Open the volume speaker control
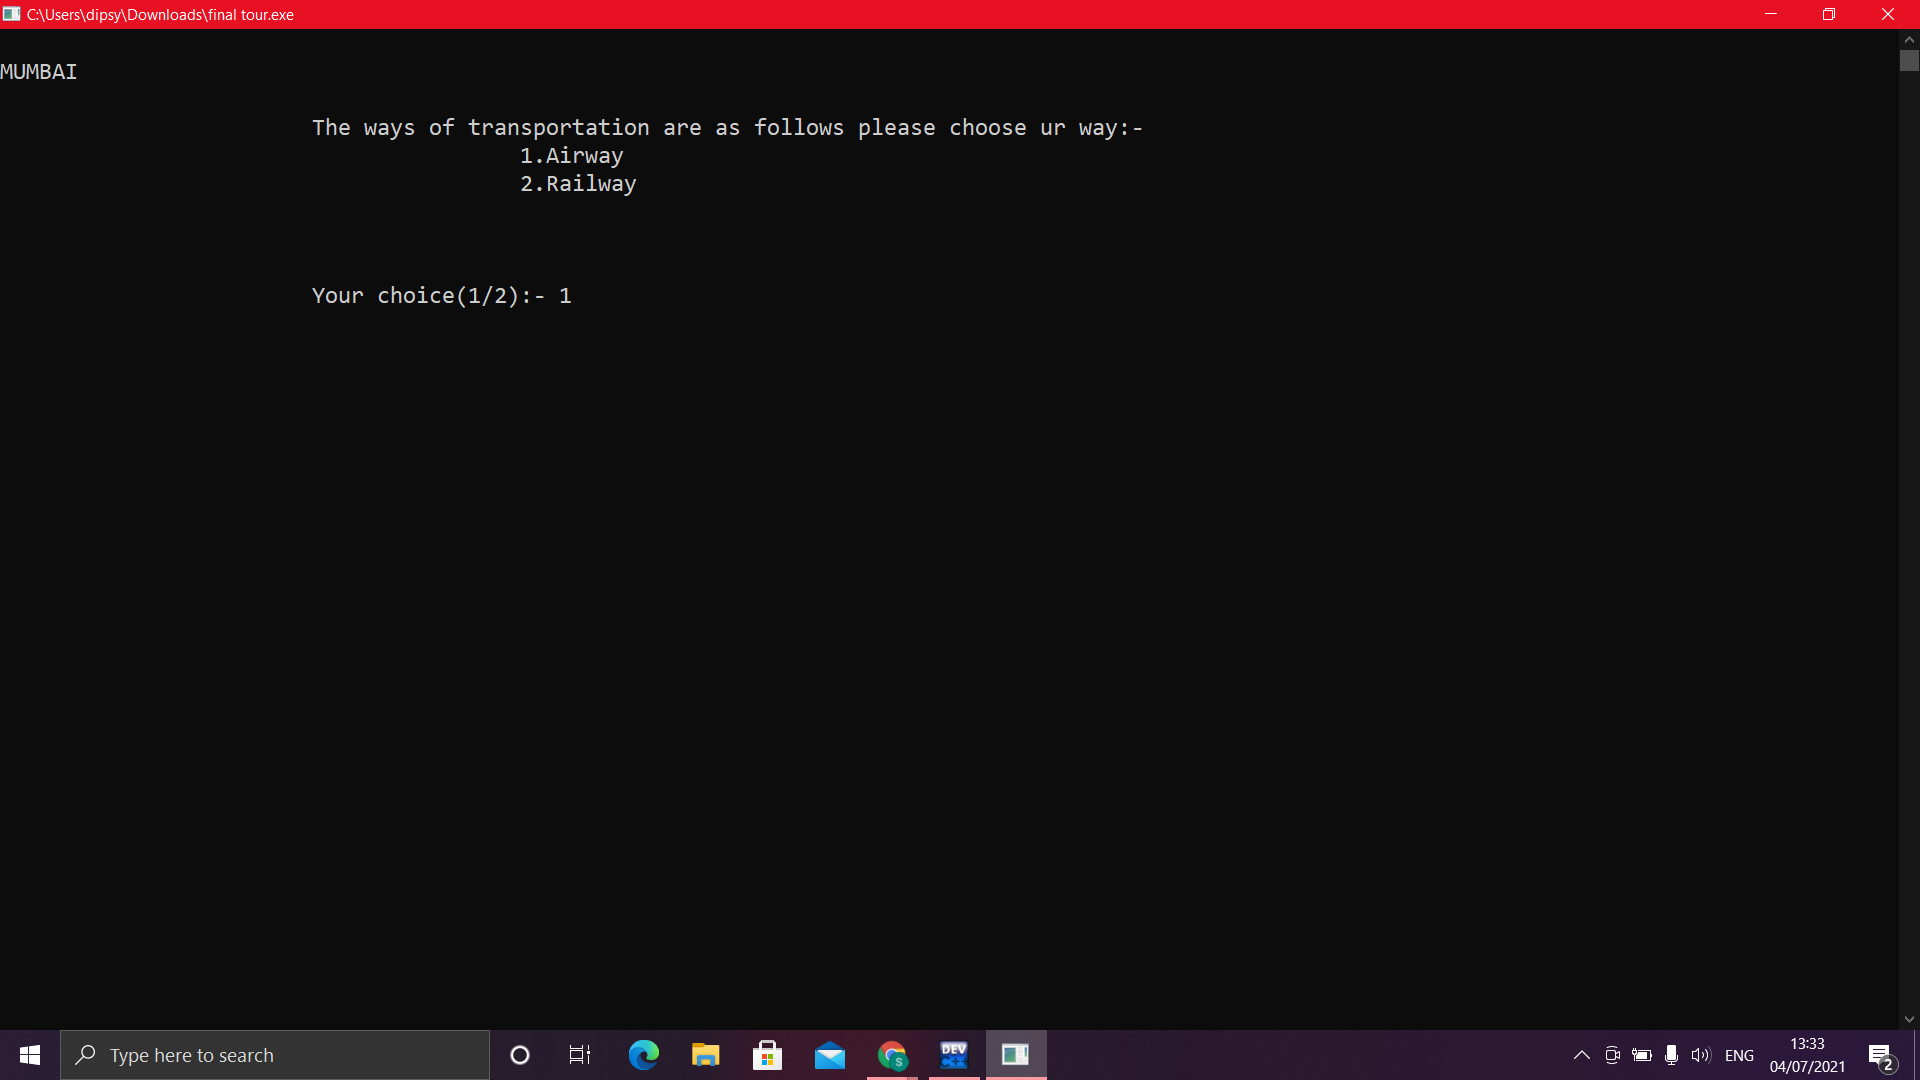The width and height of the screenshot is (1920, 1080). pos(1700,1055)
